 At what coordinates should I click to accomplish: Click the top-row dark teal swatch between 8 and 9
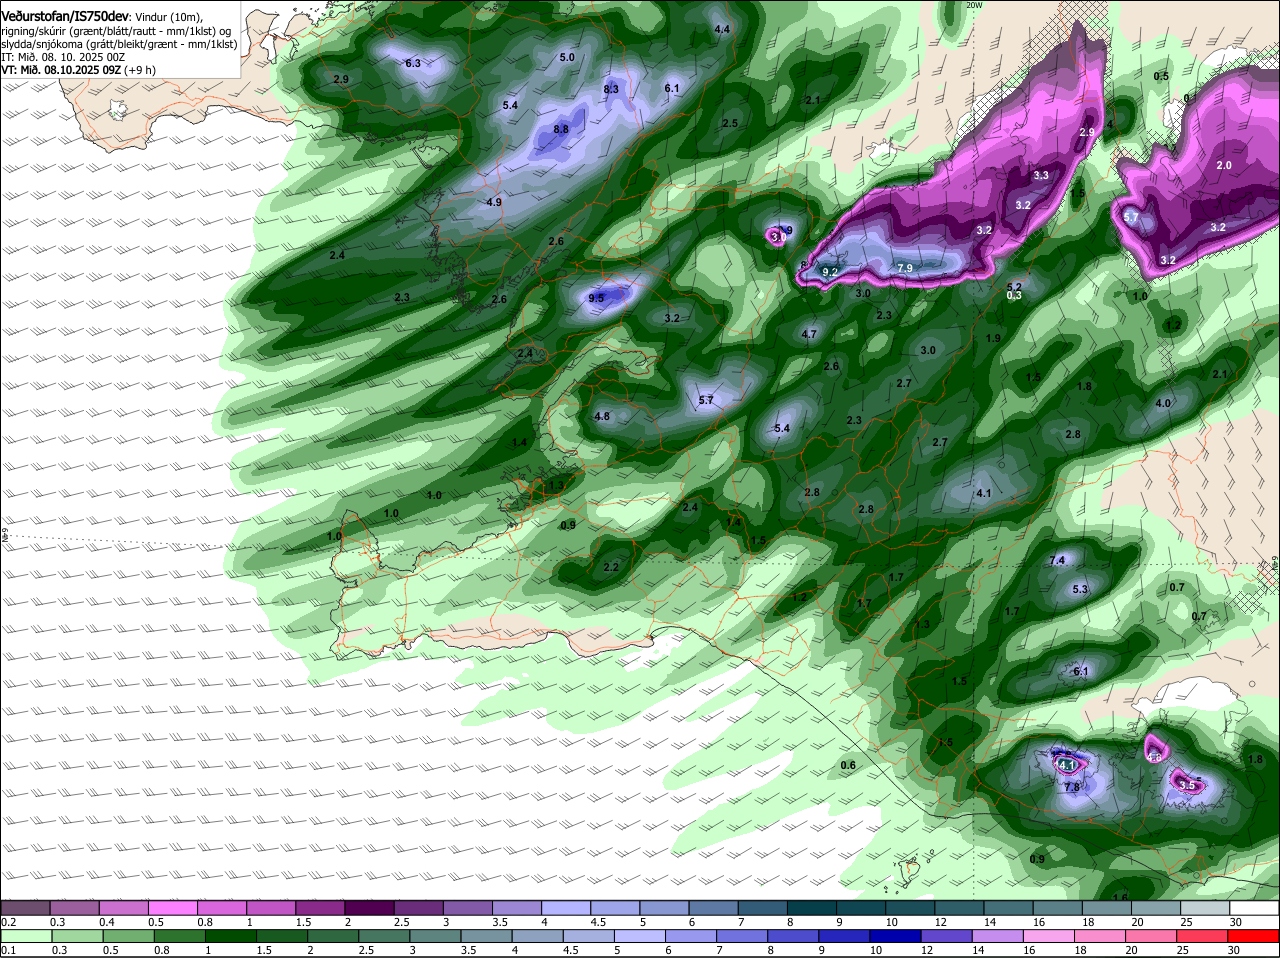[814, 908]
